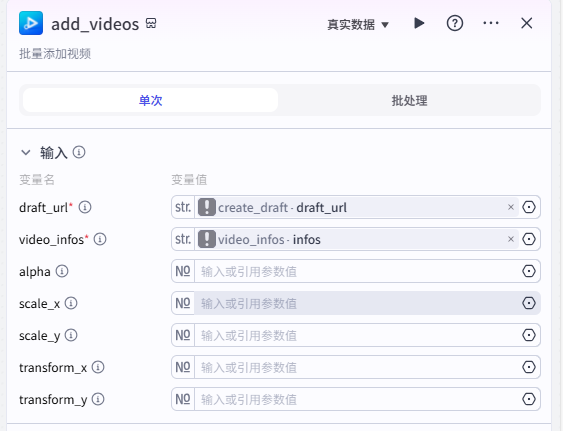Click the info icon beside scale_y
The image size is (563, 431).
(71, 335)
